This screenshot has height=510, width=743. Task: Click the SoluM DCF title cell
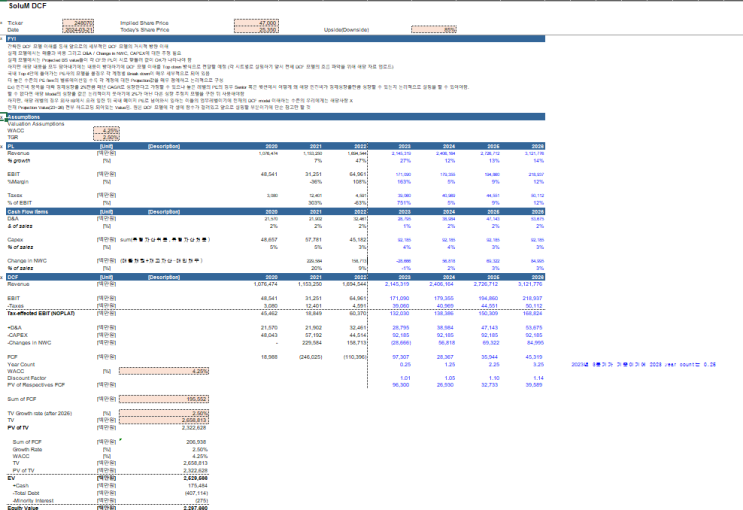[x=28, y=6]
